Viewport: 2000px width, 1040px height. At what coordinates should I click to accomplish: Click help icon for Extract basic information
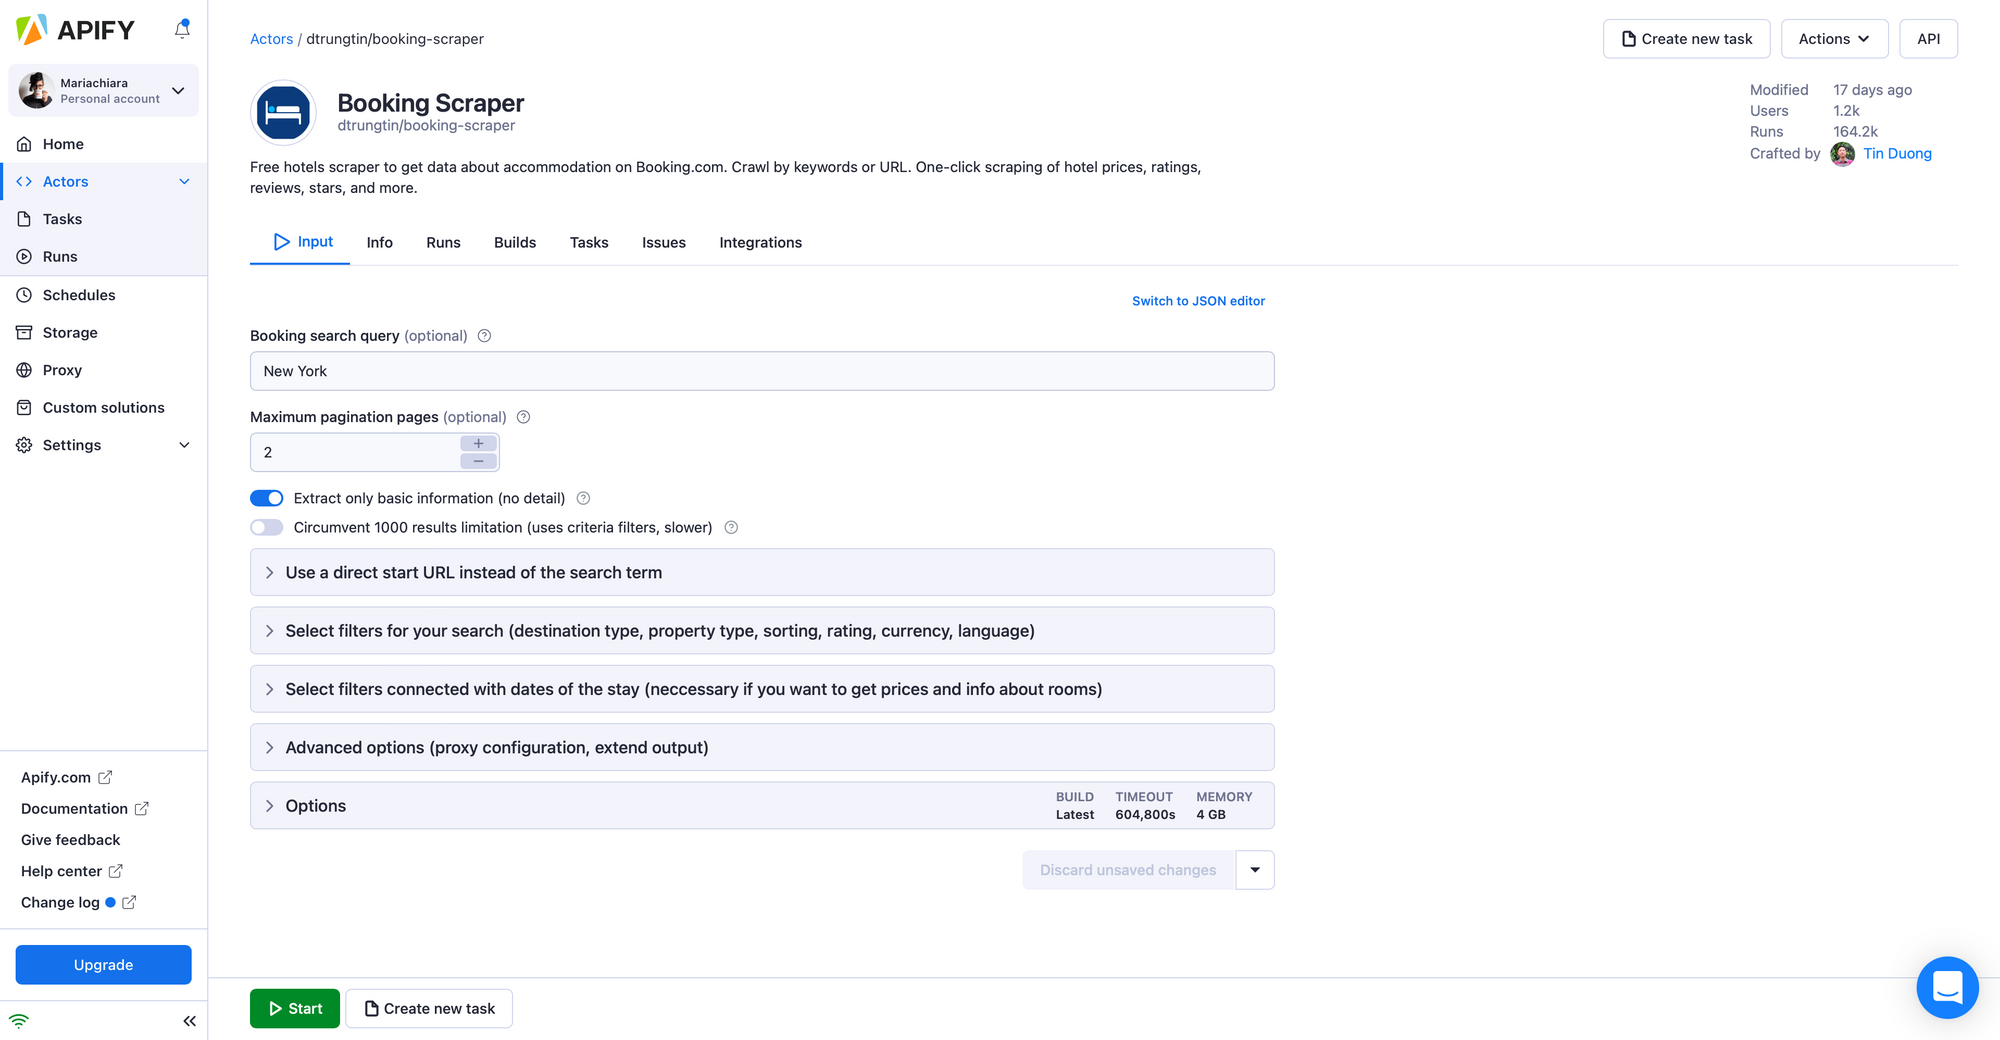click(x=583, y=498)
